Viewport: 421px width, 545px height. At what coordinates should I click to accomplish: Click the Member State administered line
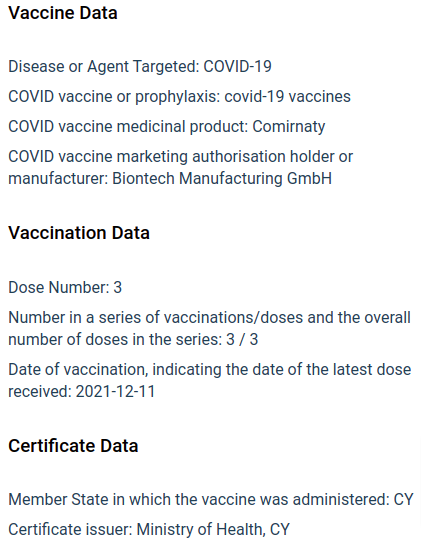point(211,499)
